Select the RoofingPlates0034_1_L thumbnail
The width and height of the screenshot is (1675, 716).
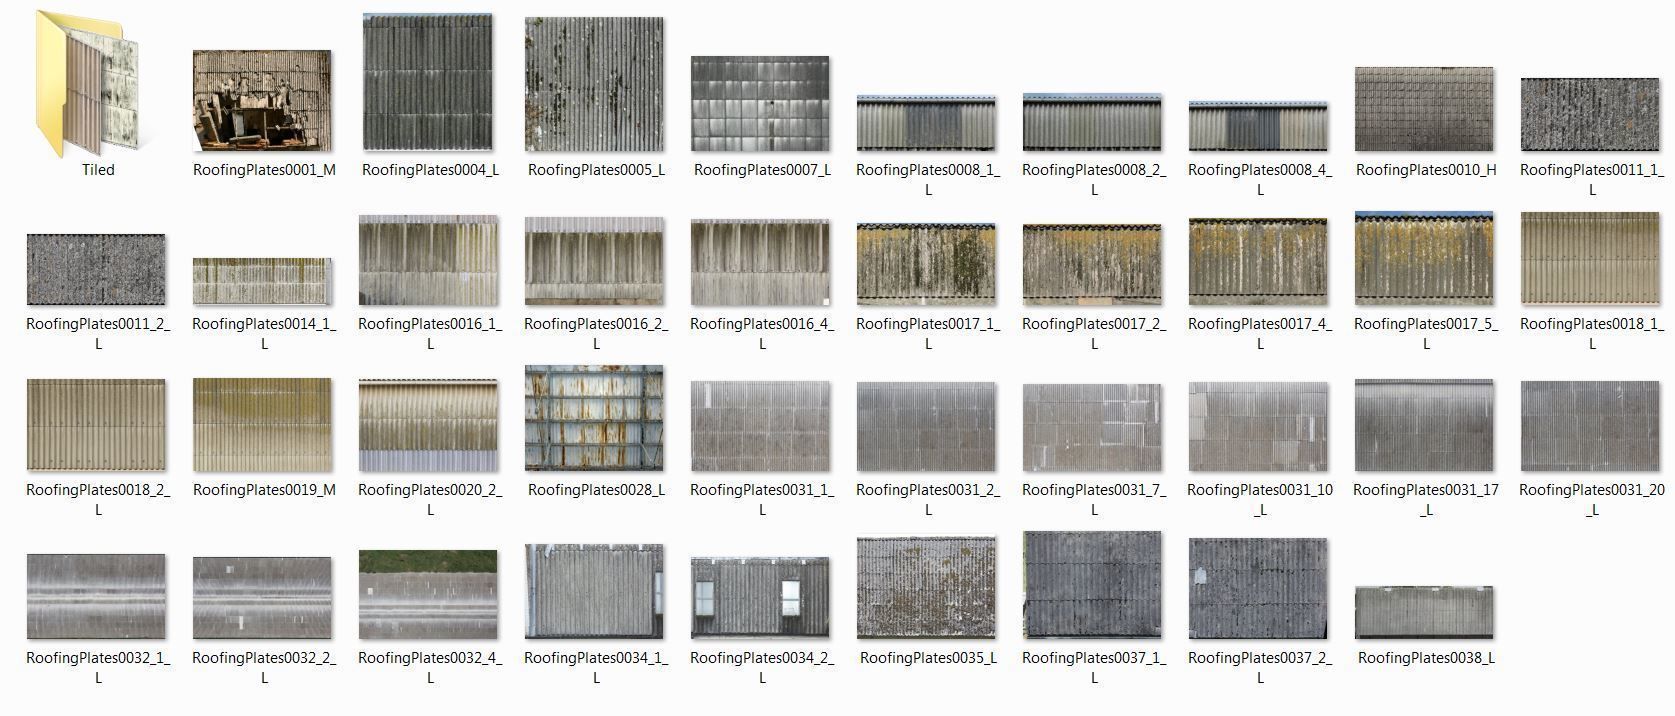coord(594,592)
